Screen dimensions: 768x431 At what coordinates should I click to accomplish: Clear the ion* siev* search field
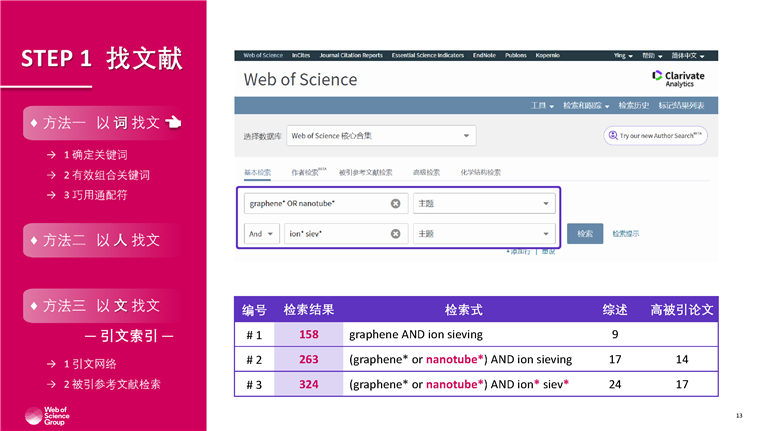click(x=395, y=234)
